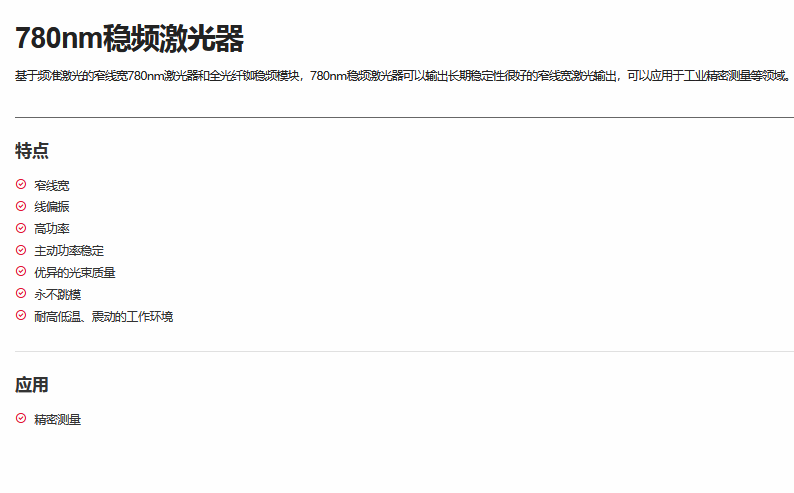794x493 pixels.
Task: Click the check icon beside 主动功率稳定
Action: 21,250
